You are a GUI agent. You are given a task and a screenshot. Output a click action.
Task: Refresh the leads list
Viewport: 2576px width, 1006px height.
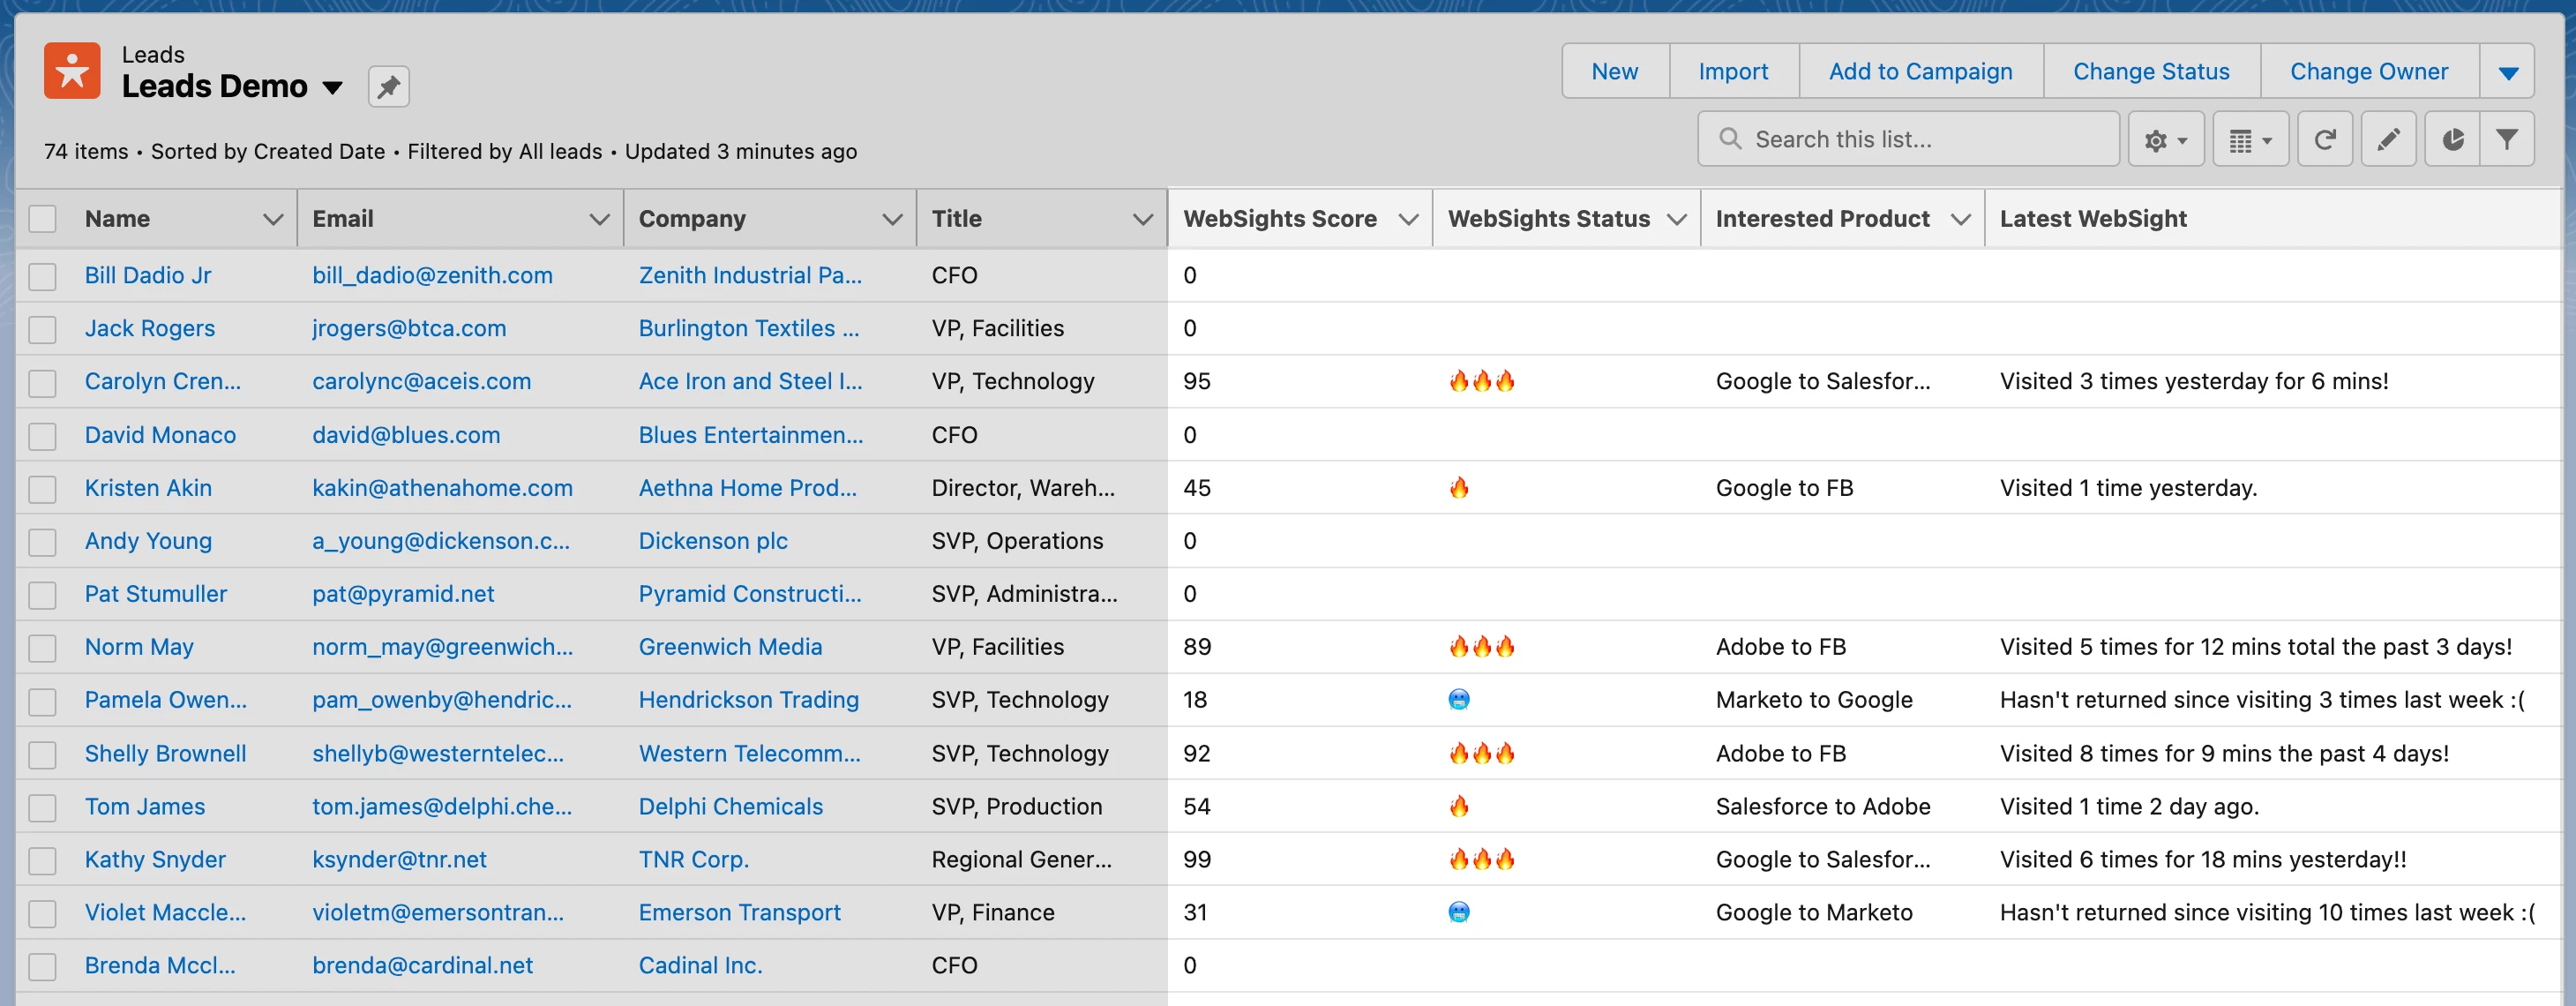click(2324, 140)
